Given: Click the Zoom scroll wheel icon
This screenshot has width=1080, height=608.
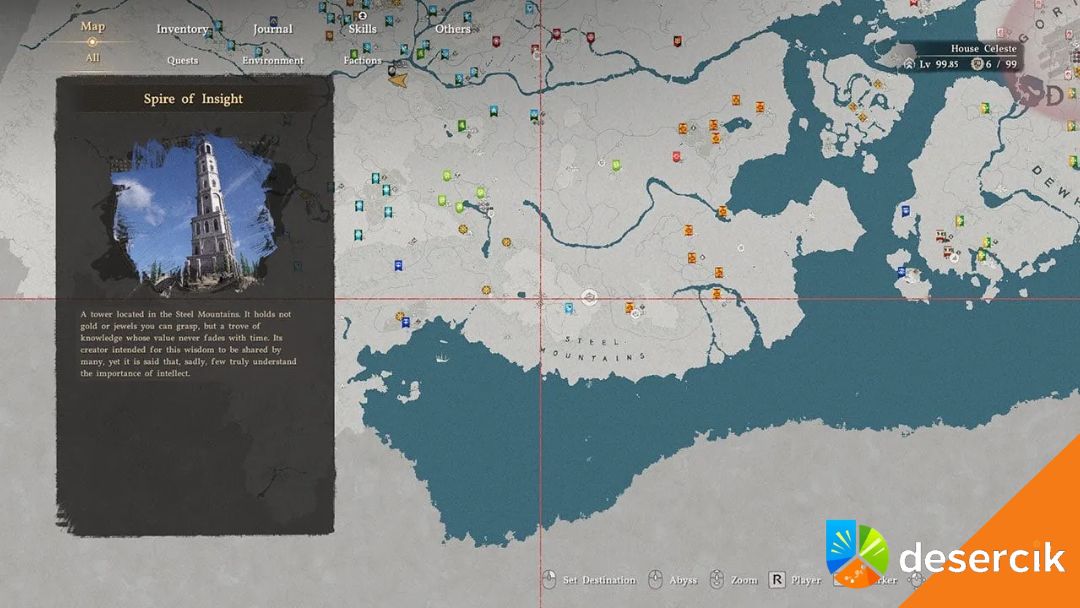Looking at the screenshot, I should coord(716,580).
